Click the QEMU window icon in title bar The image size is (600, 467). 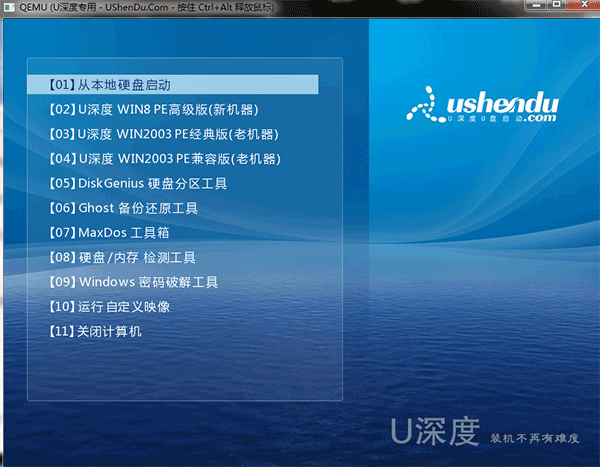(9, 7)
